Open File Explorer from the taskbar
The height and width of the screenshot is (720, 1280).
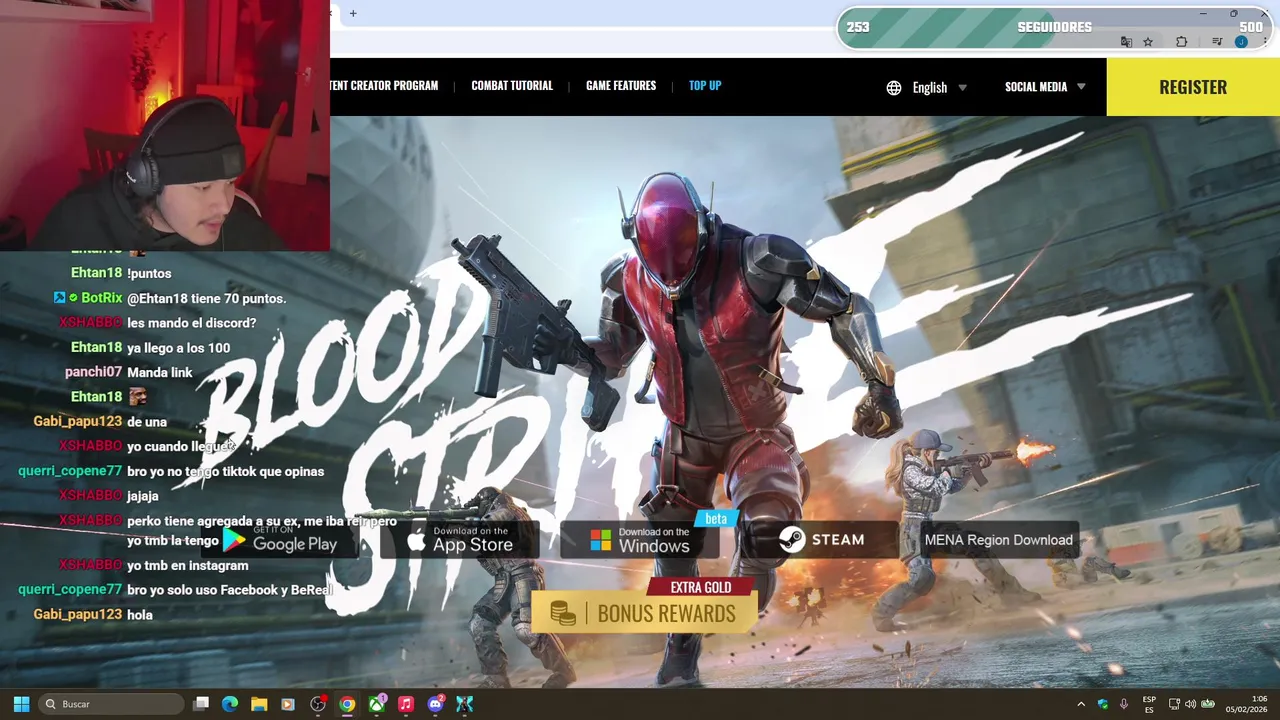tap(259, 704)
